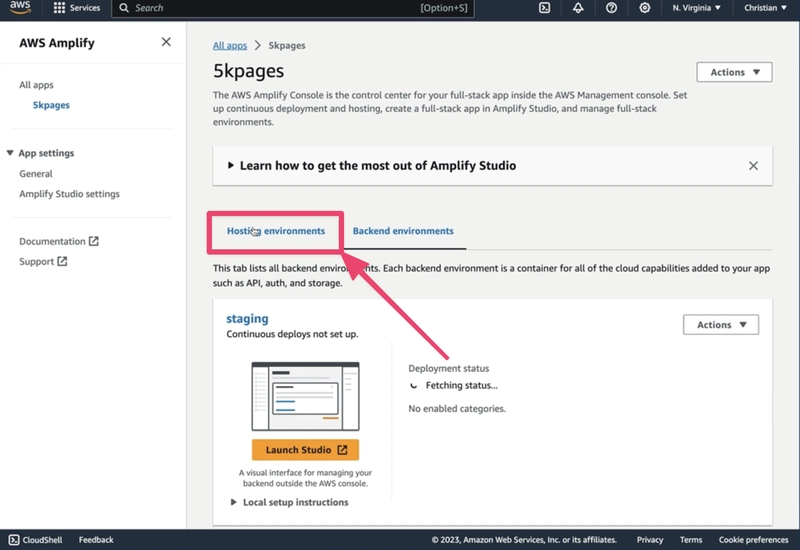Open the Services grid menu
Viewport: 800px width, 550px height.
point(77,8)
